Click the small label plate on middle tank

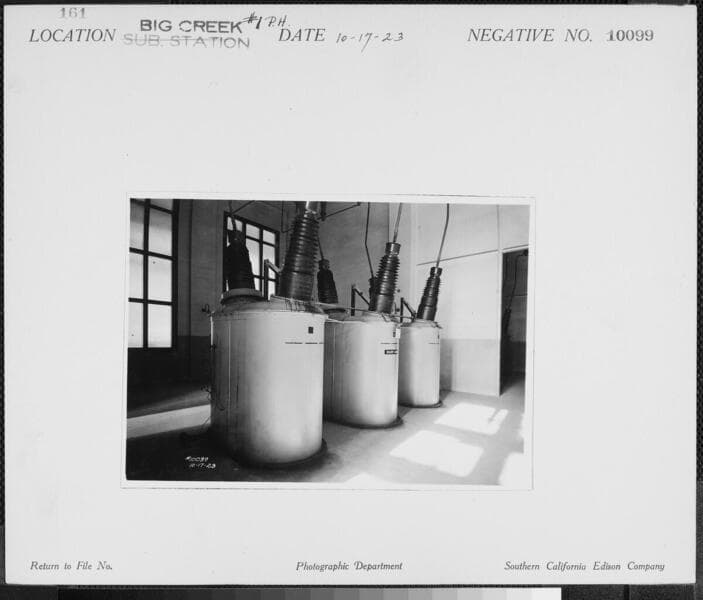pyautogui.click(x=390, y=351)
